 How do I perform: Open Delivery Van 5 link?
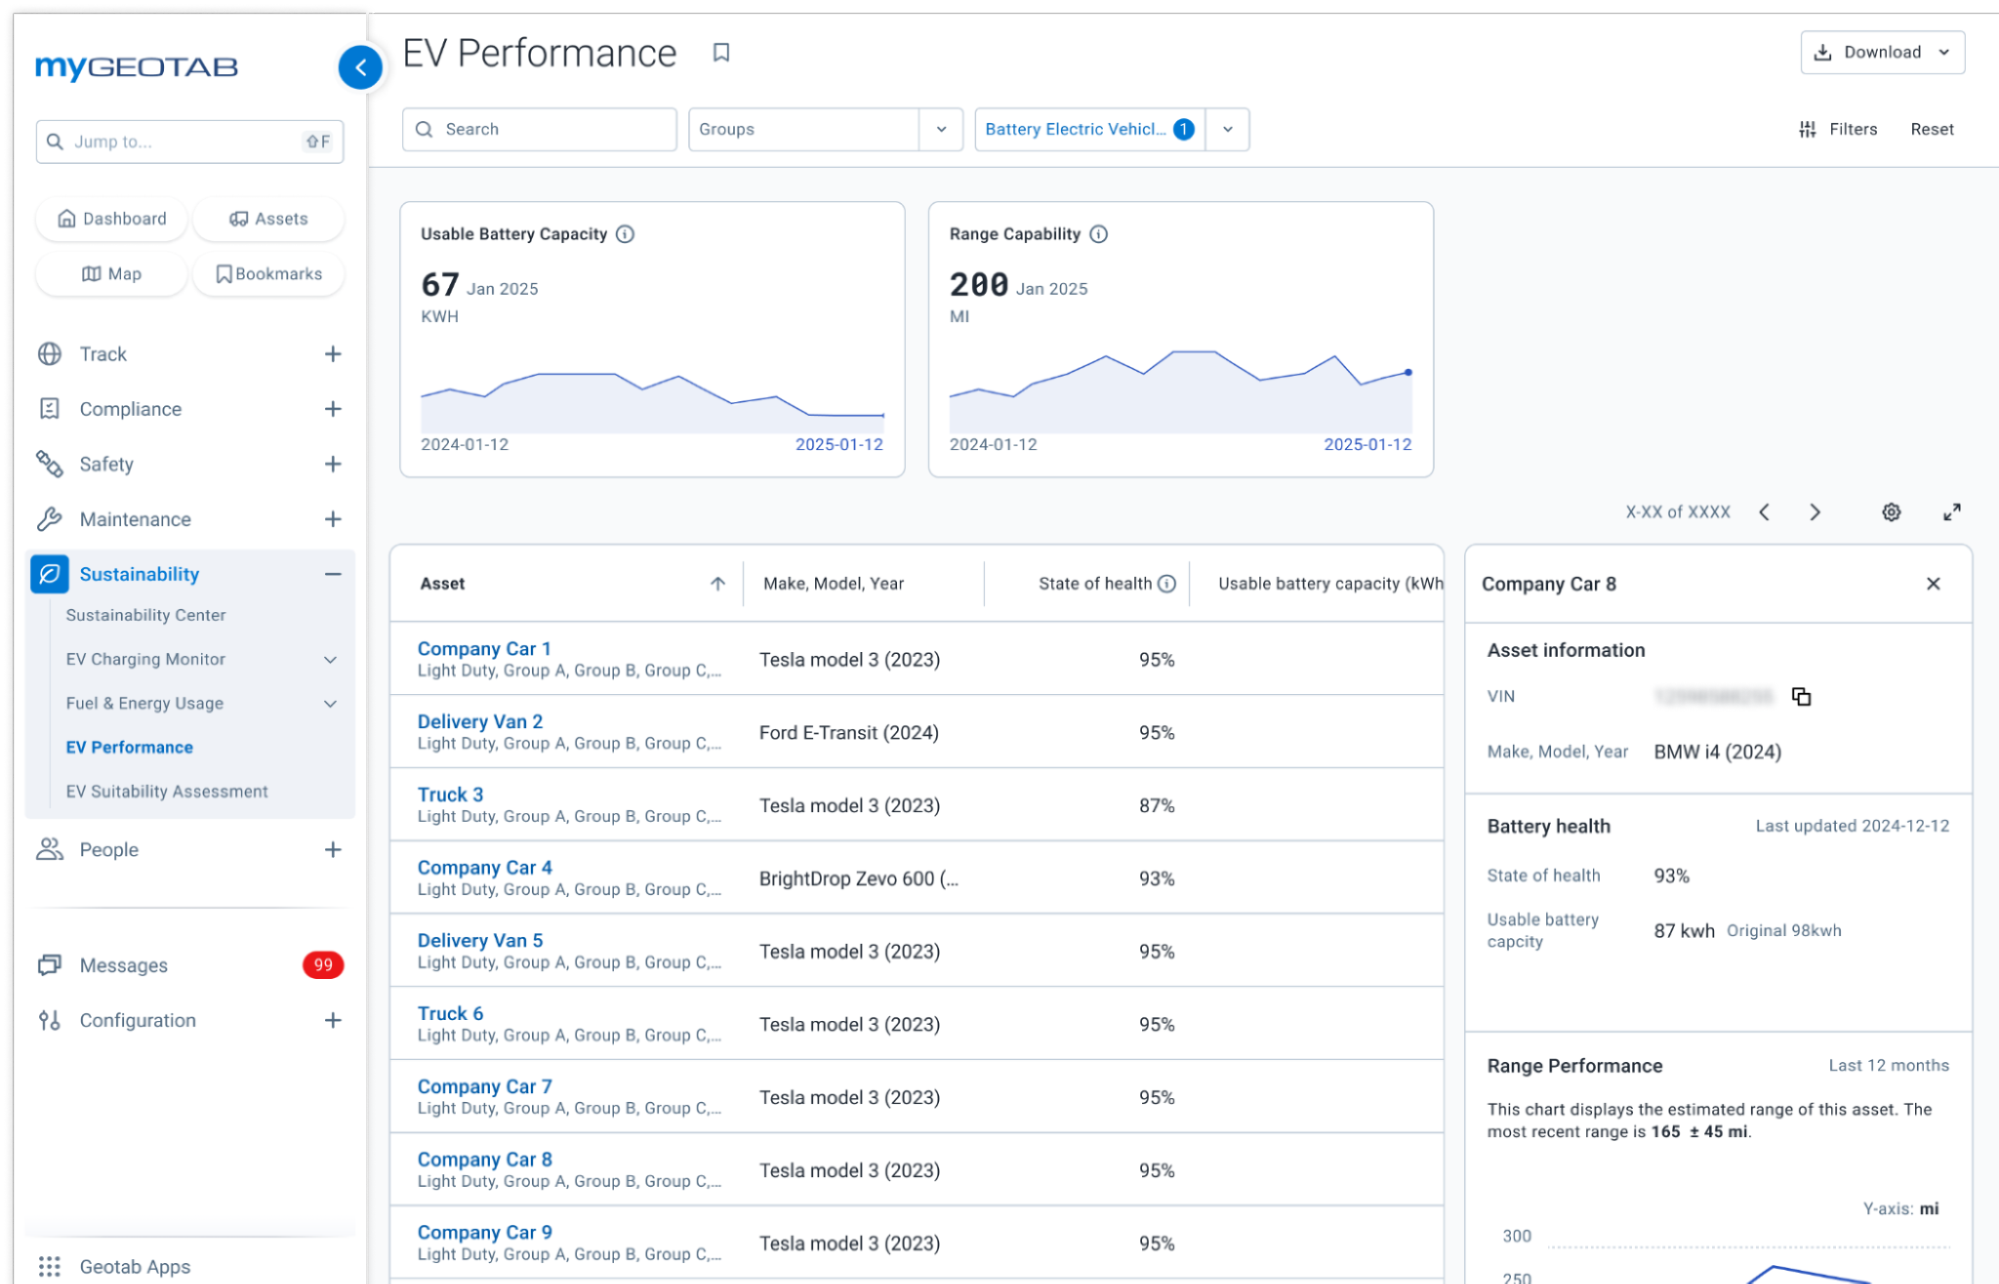(480, 940)
